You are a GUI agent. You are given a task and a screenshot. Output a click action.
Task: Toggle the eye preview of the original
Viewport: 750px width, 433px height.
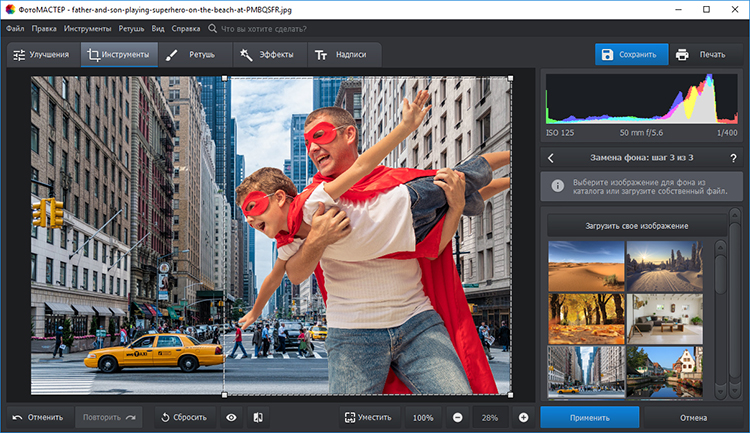pos(231,417)
